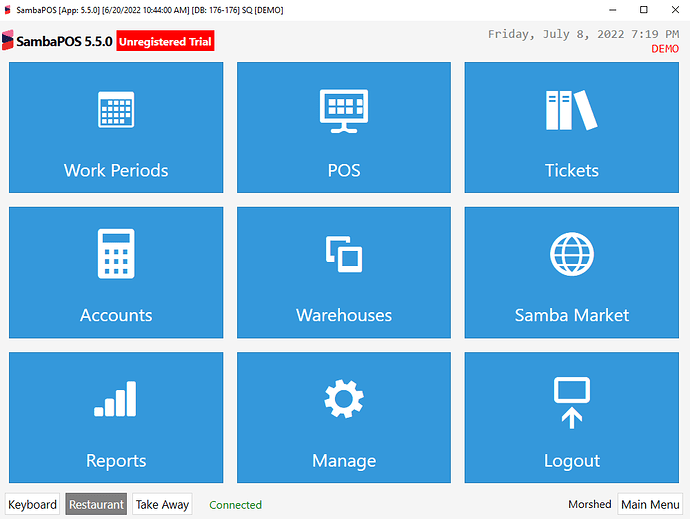Click the SambaPOS 5.5.0 heading text
This screenshot has width=690, height=519.
pos(64,41)
